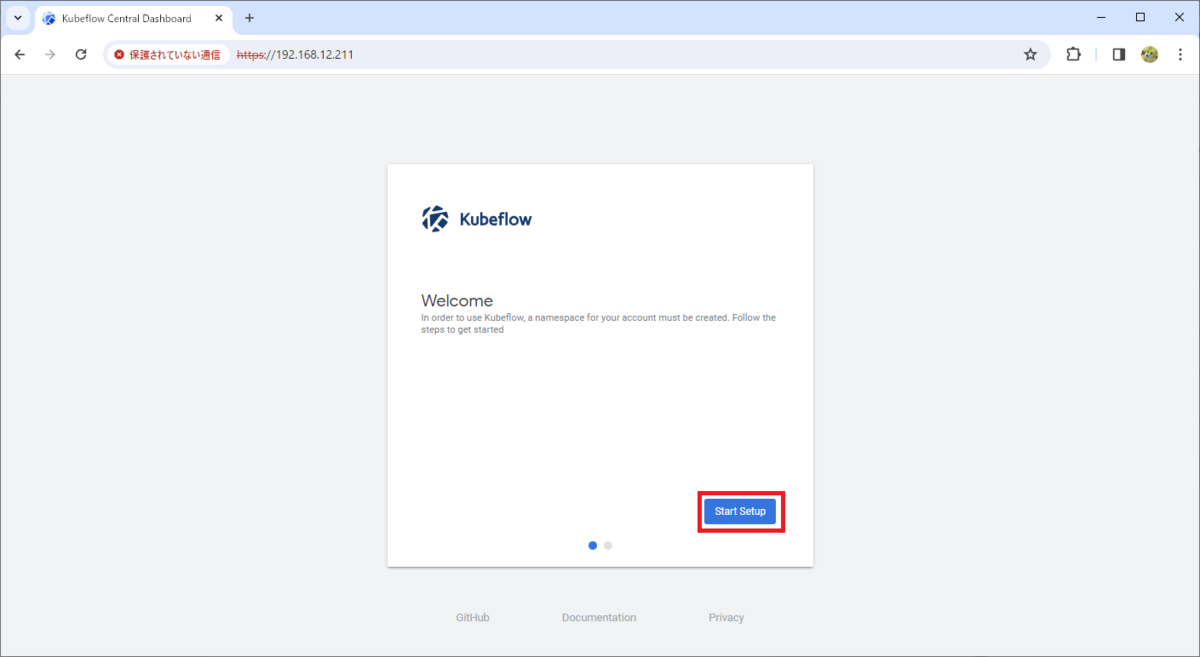Bookmark this page with star icon

point(1030,55)
